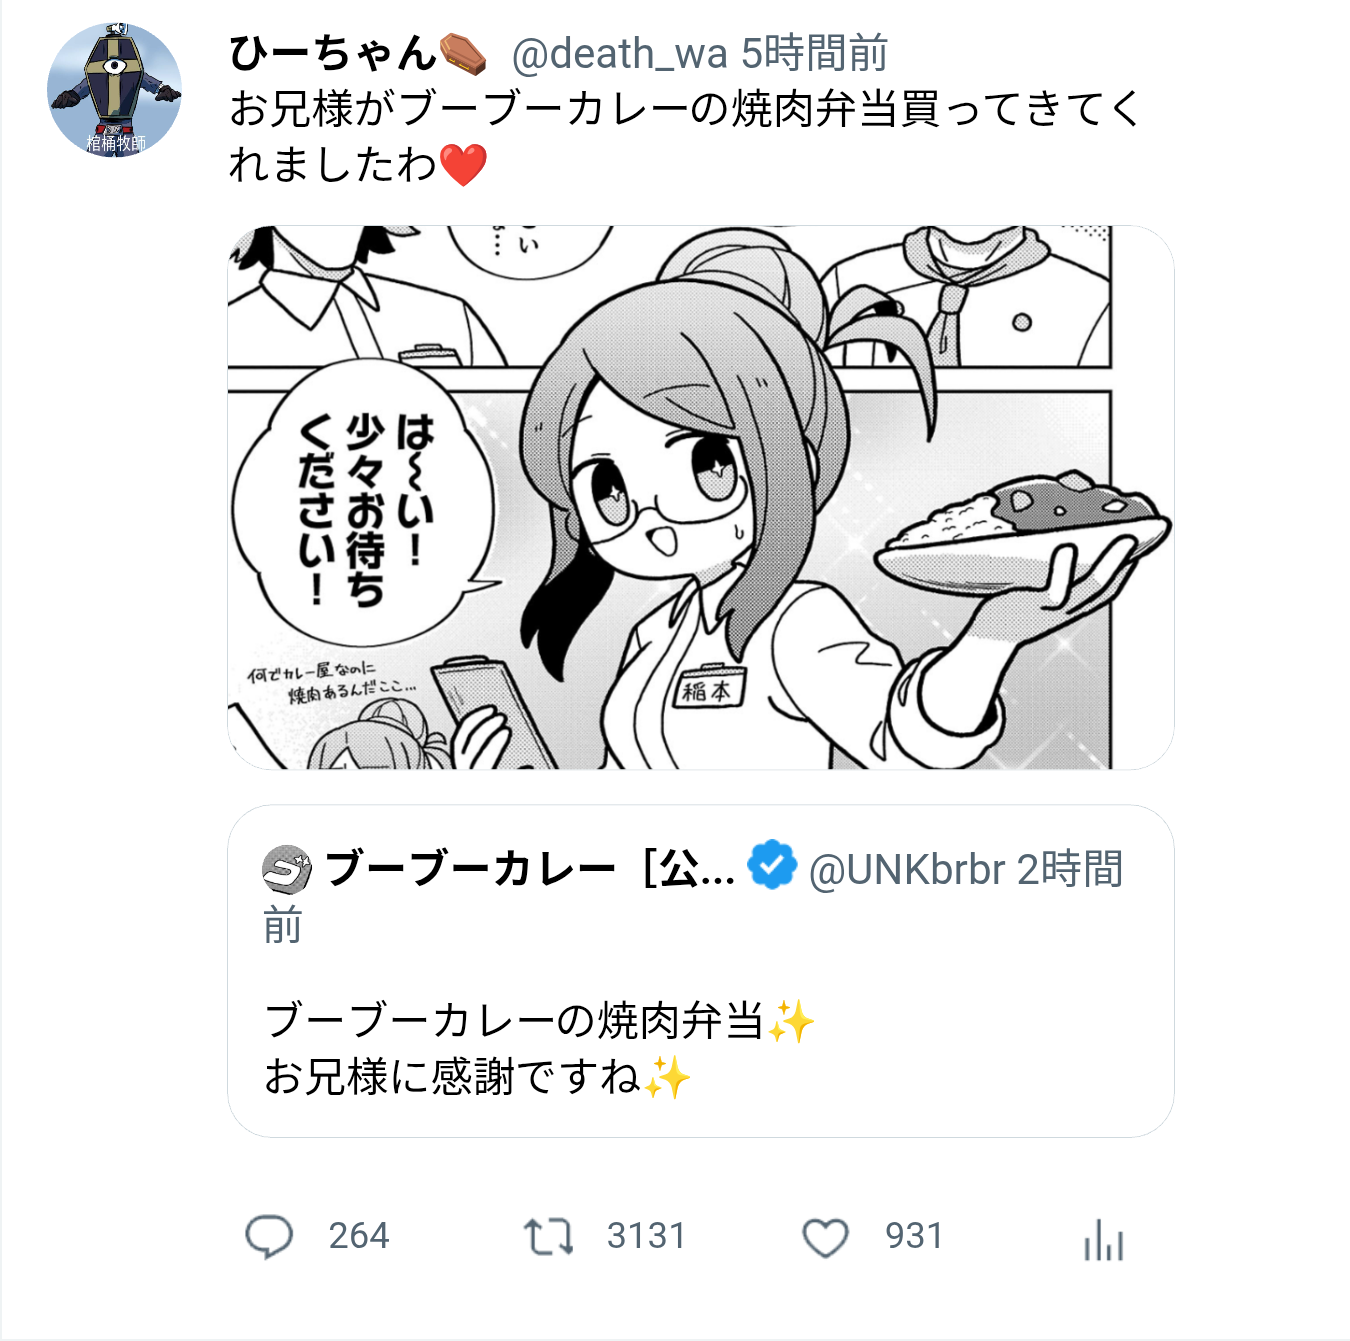Open the 5時間前 timestamp
This screenshot has height=1341, width=1350.
pyautogui.click(x=814, y=54)
